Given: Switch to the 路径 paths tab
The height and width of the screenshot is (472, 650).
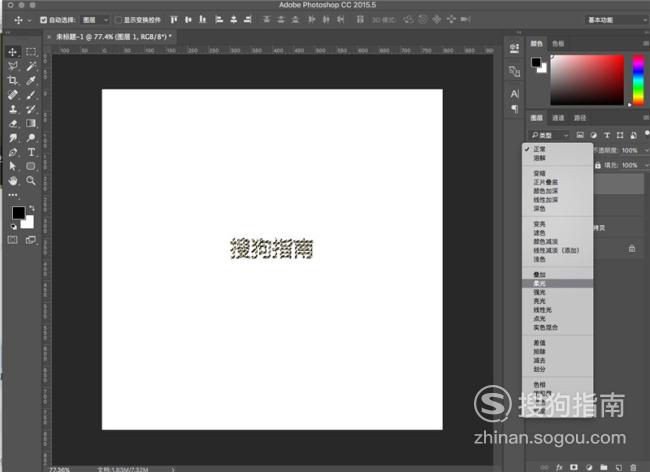Looking at the screenshot, I should pos(580,118).
